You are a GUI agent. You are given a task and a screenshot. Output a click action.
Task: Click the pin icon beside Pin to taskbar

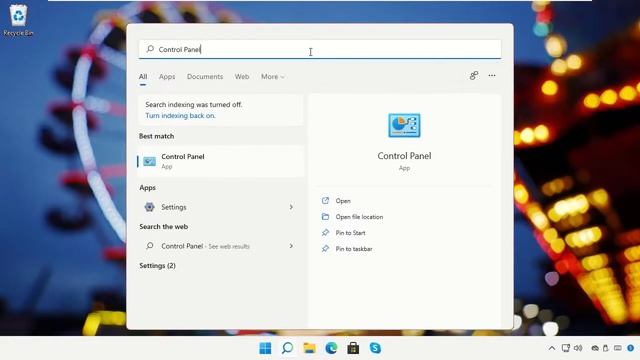click(x=325, y=248)
